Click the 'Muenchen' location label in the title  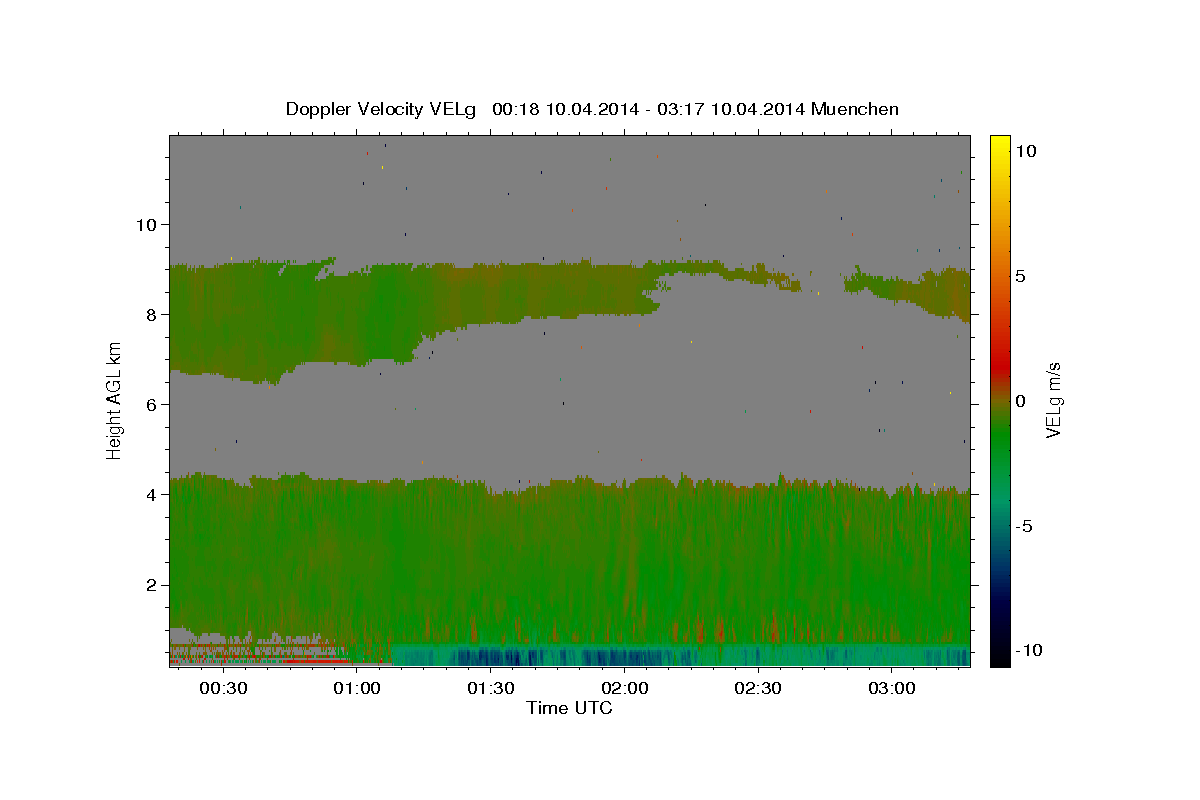click(856, 109)
